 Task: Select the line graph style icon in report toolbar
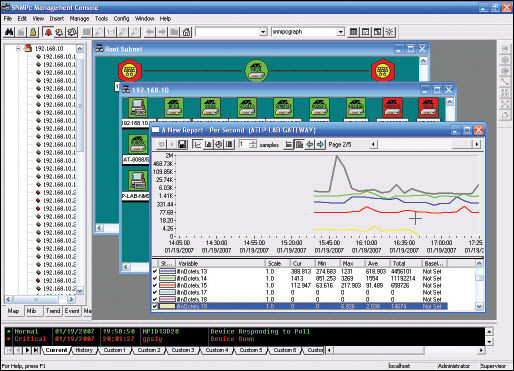[198, 144]
